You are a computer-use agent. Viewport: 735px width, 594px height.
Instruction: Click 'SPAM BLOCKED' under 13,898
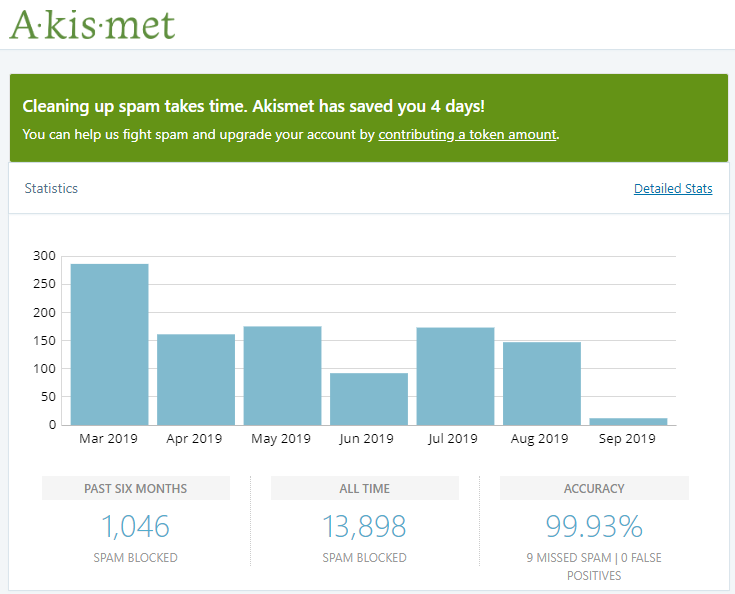364,558
